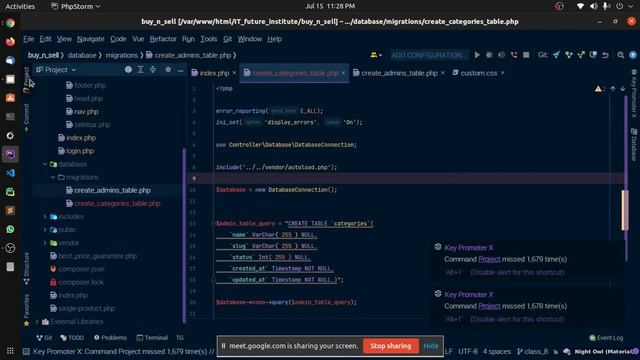640x360 pixels.
Task: Click Project link in lower Key Promoter alert
Action: point(489,306)
